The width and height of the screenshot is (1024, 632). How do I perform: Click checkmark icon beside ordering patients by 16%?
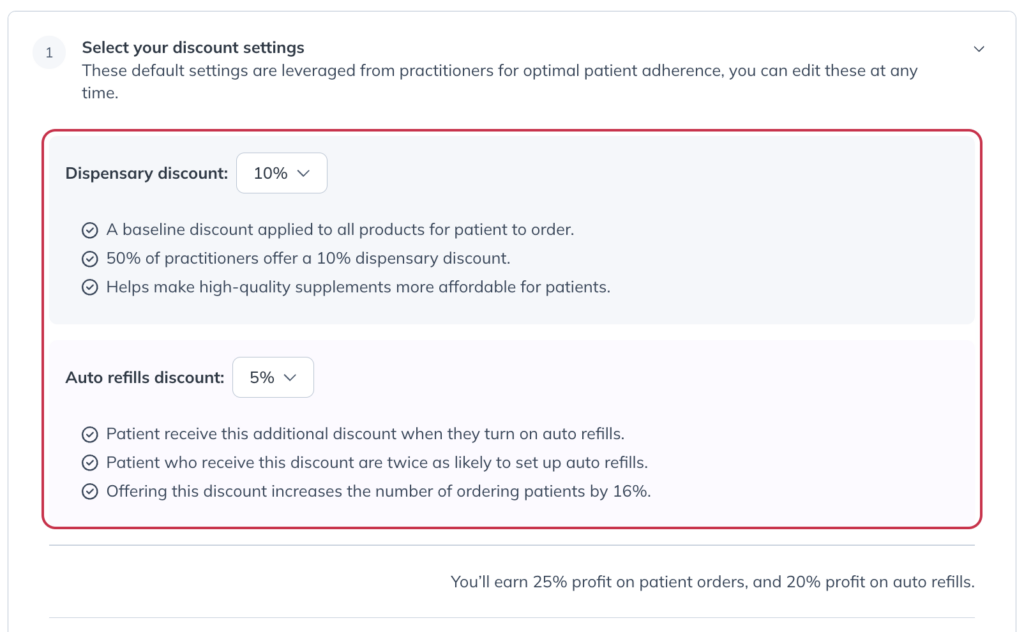click(x=89, y=492)
